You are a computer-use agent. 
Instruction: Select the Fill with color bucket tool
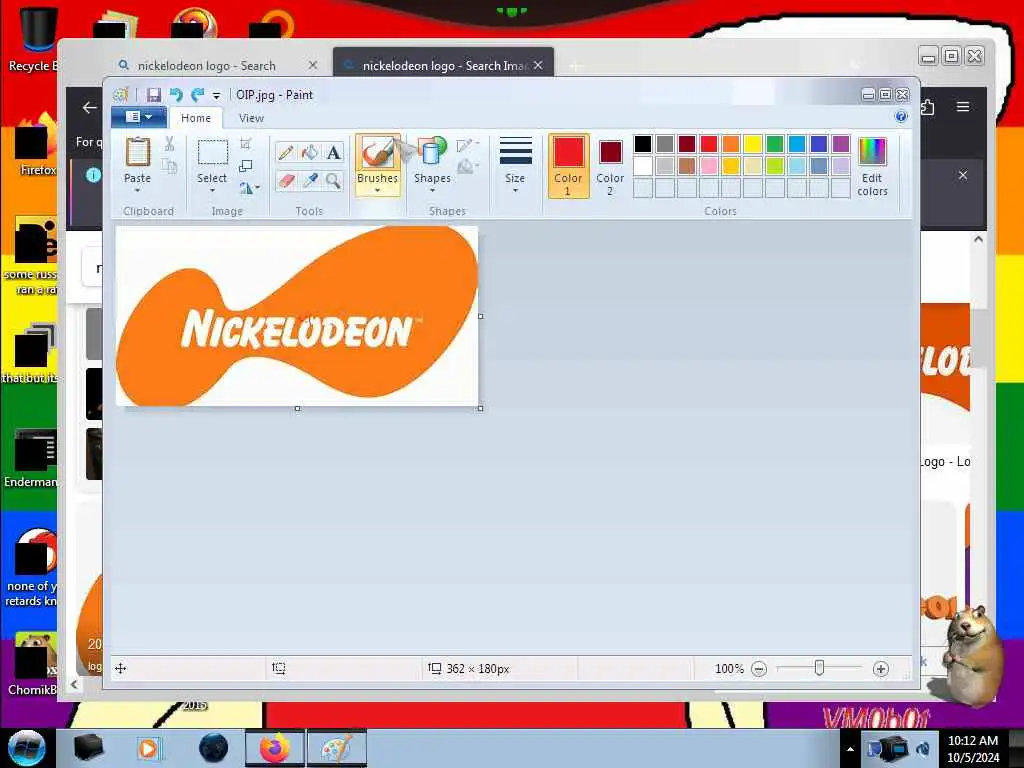pos(310,153)
